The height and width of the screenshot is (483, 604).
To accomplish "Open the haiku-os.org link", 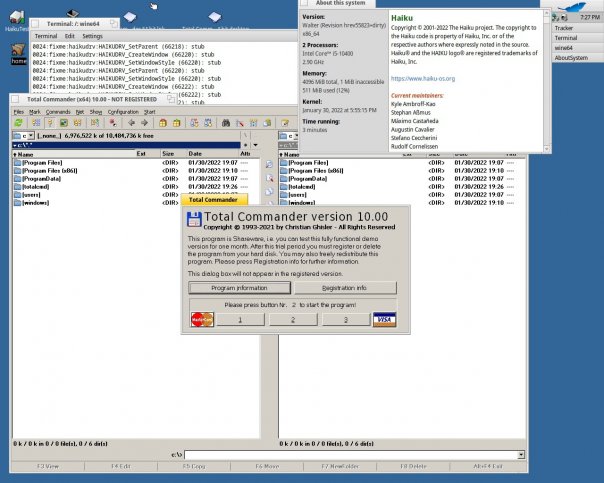I will coord(423,79).
